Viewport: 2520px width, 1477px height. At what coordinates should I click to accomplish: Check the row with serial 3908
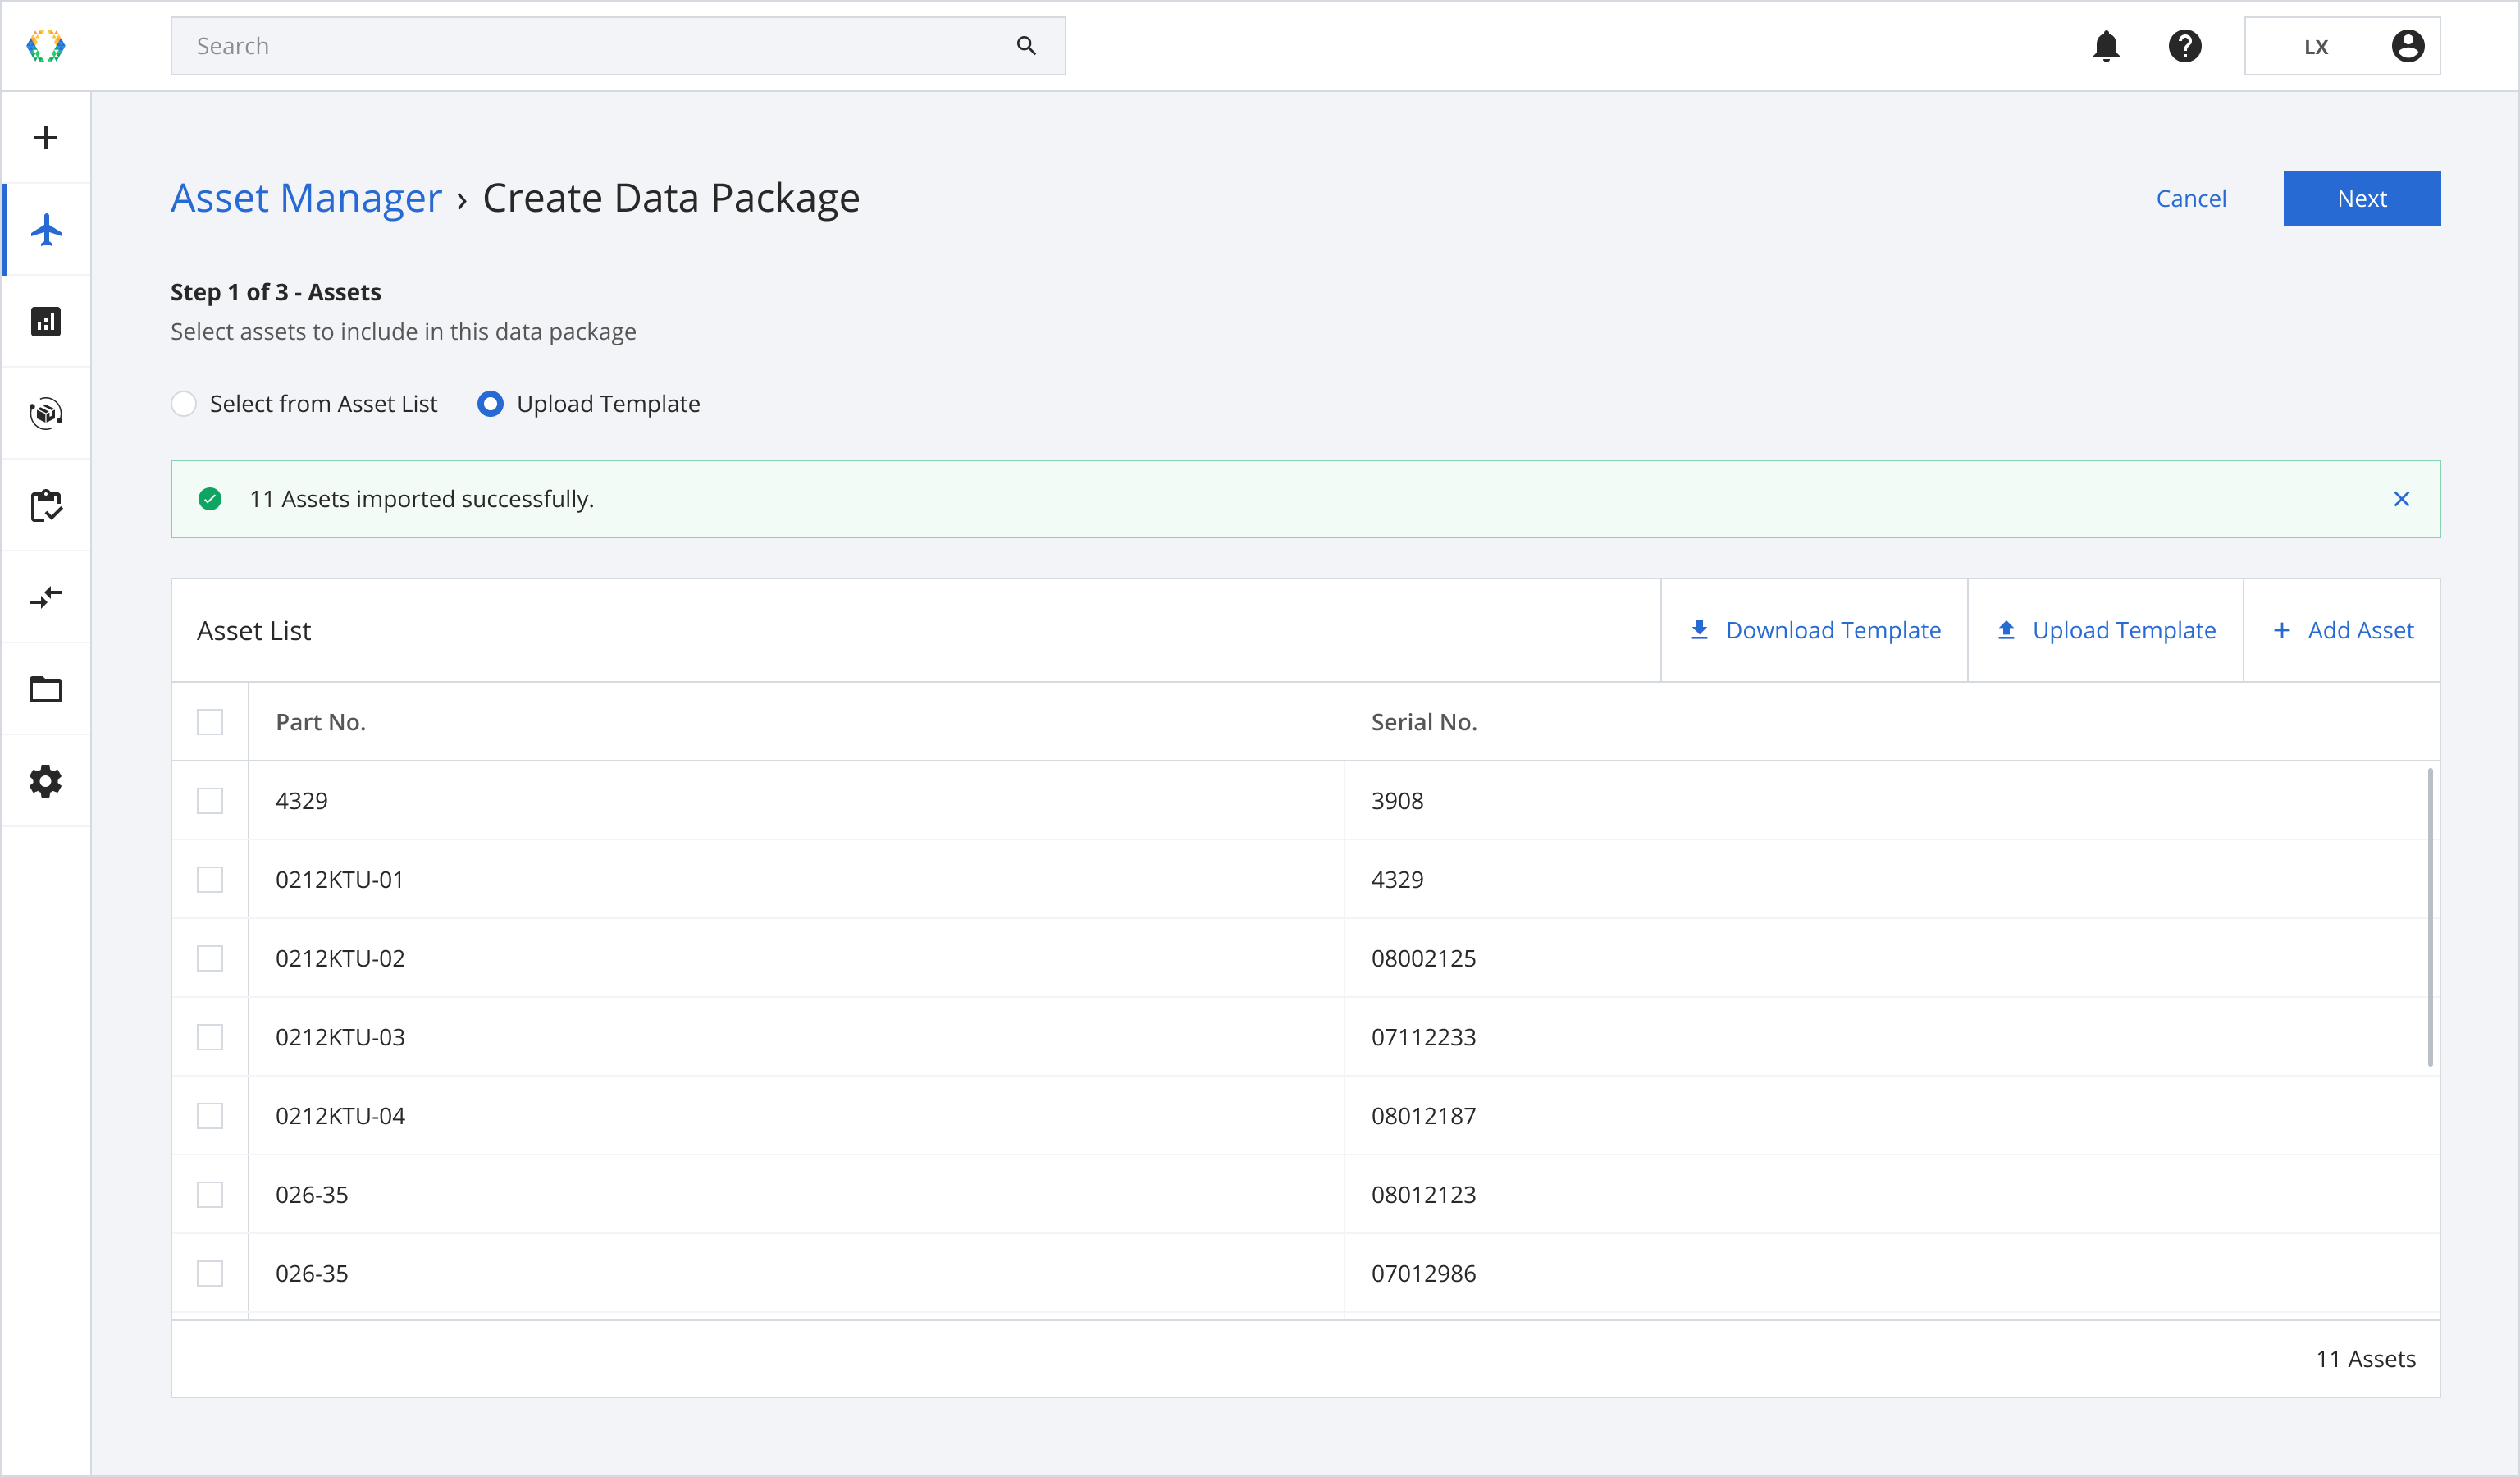coord(210,801)
